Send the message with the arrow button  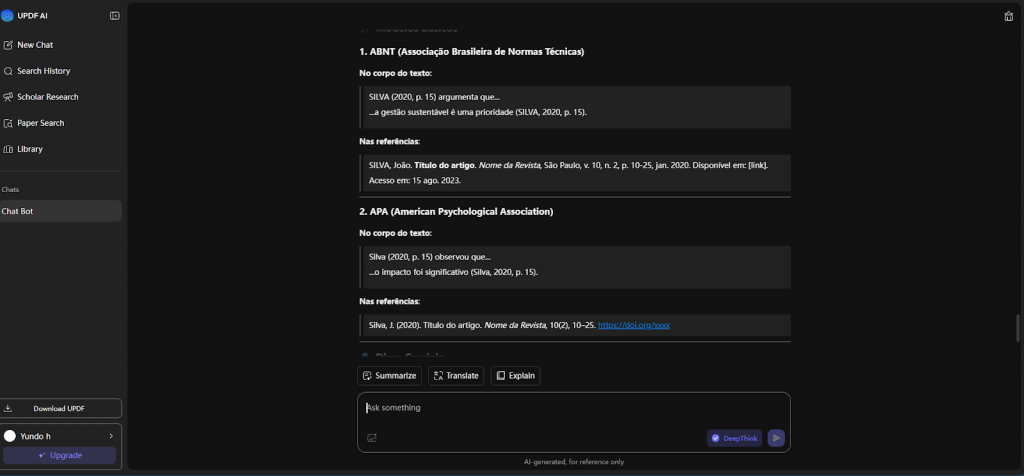776,438
